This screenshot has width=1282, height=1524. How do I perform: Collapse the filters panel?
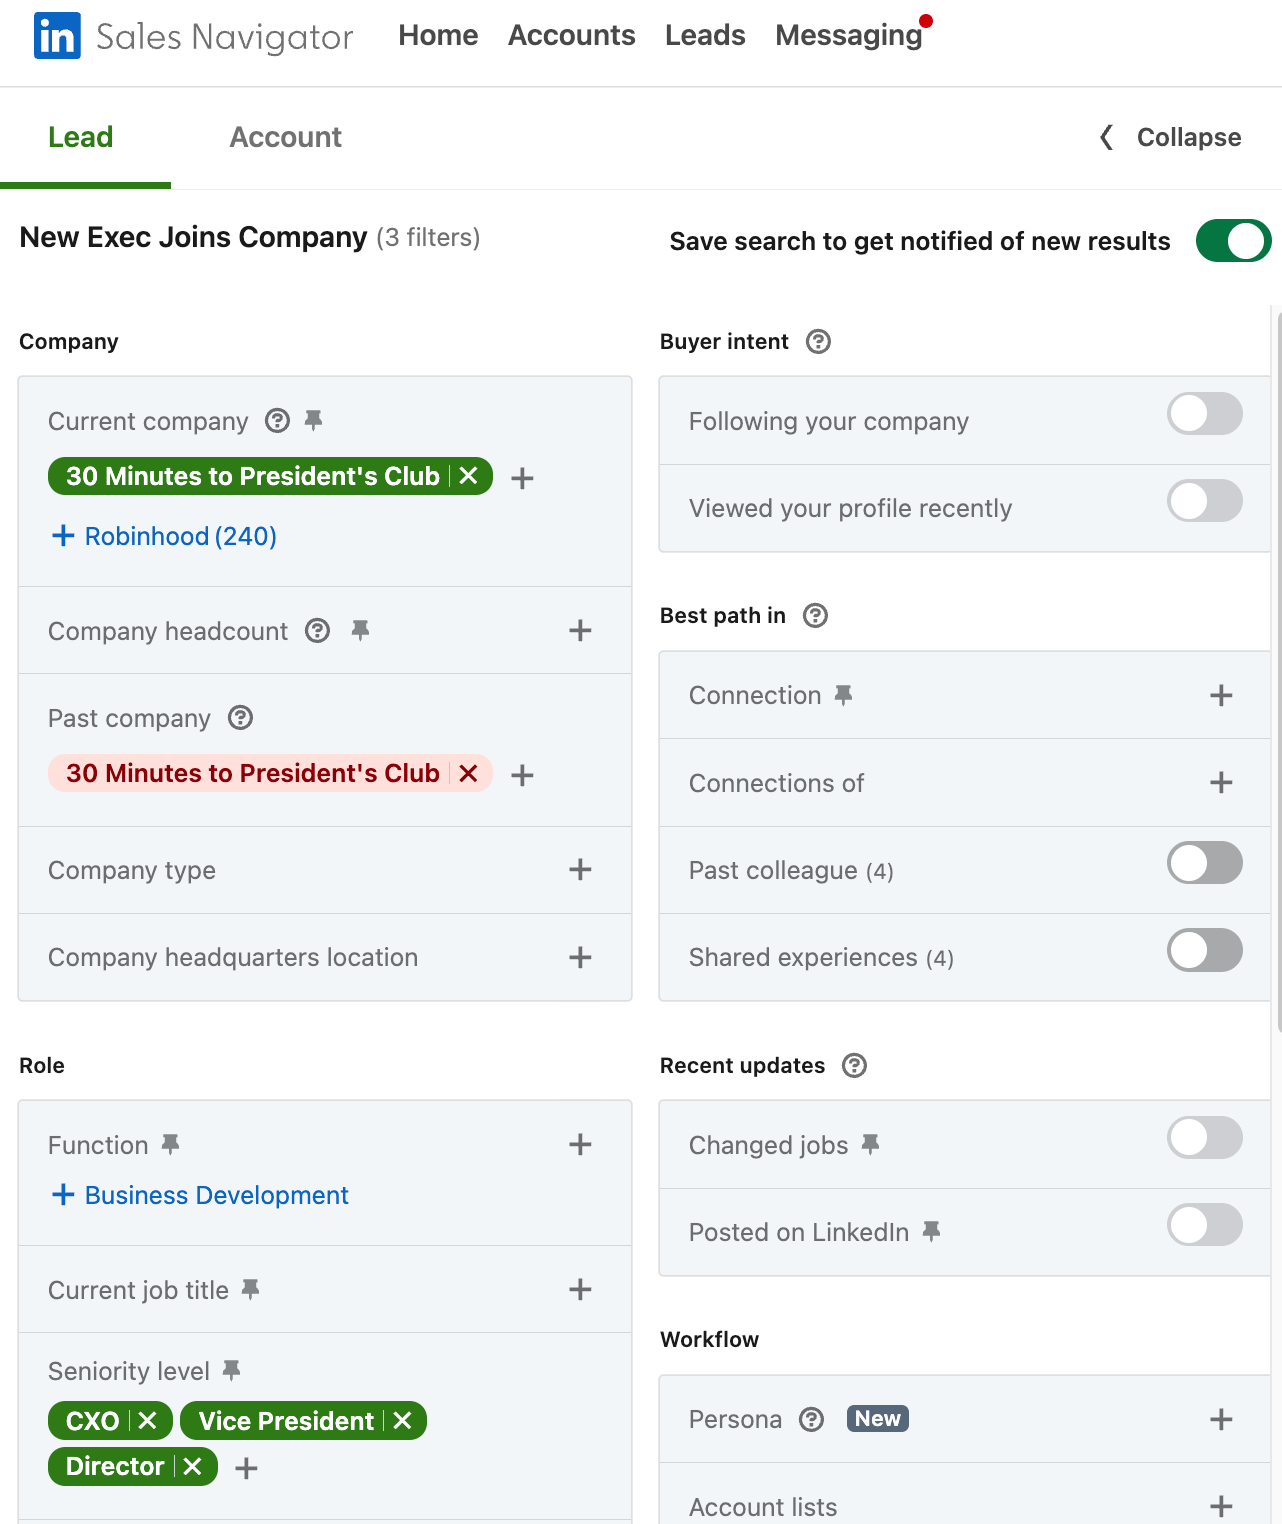pyautogui.click(x=1170, y=137)
